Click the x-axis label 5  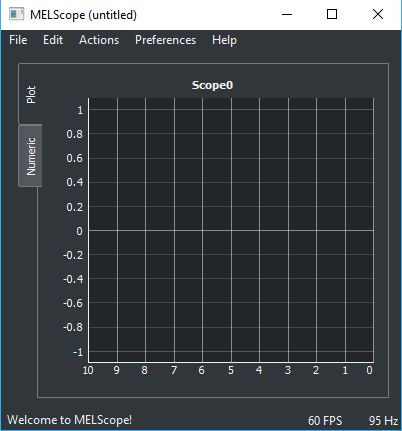pyautogui.click(x=231, y=370)
